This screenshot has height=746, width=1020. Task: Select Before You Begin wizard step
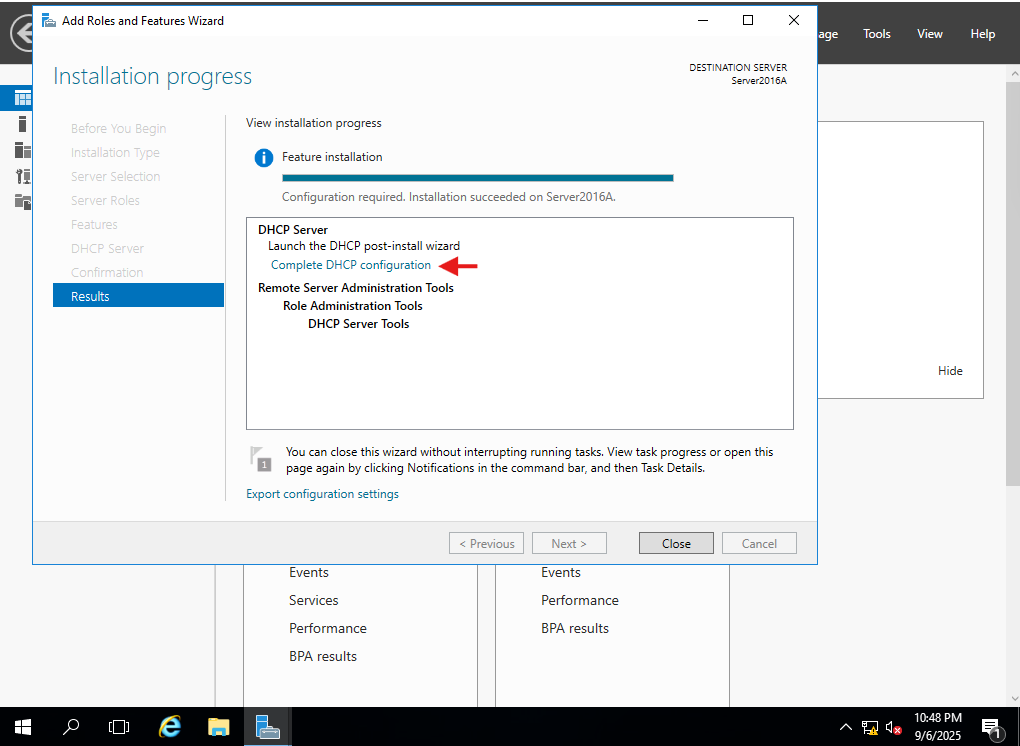click(x=118, y=129)
